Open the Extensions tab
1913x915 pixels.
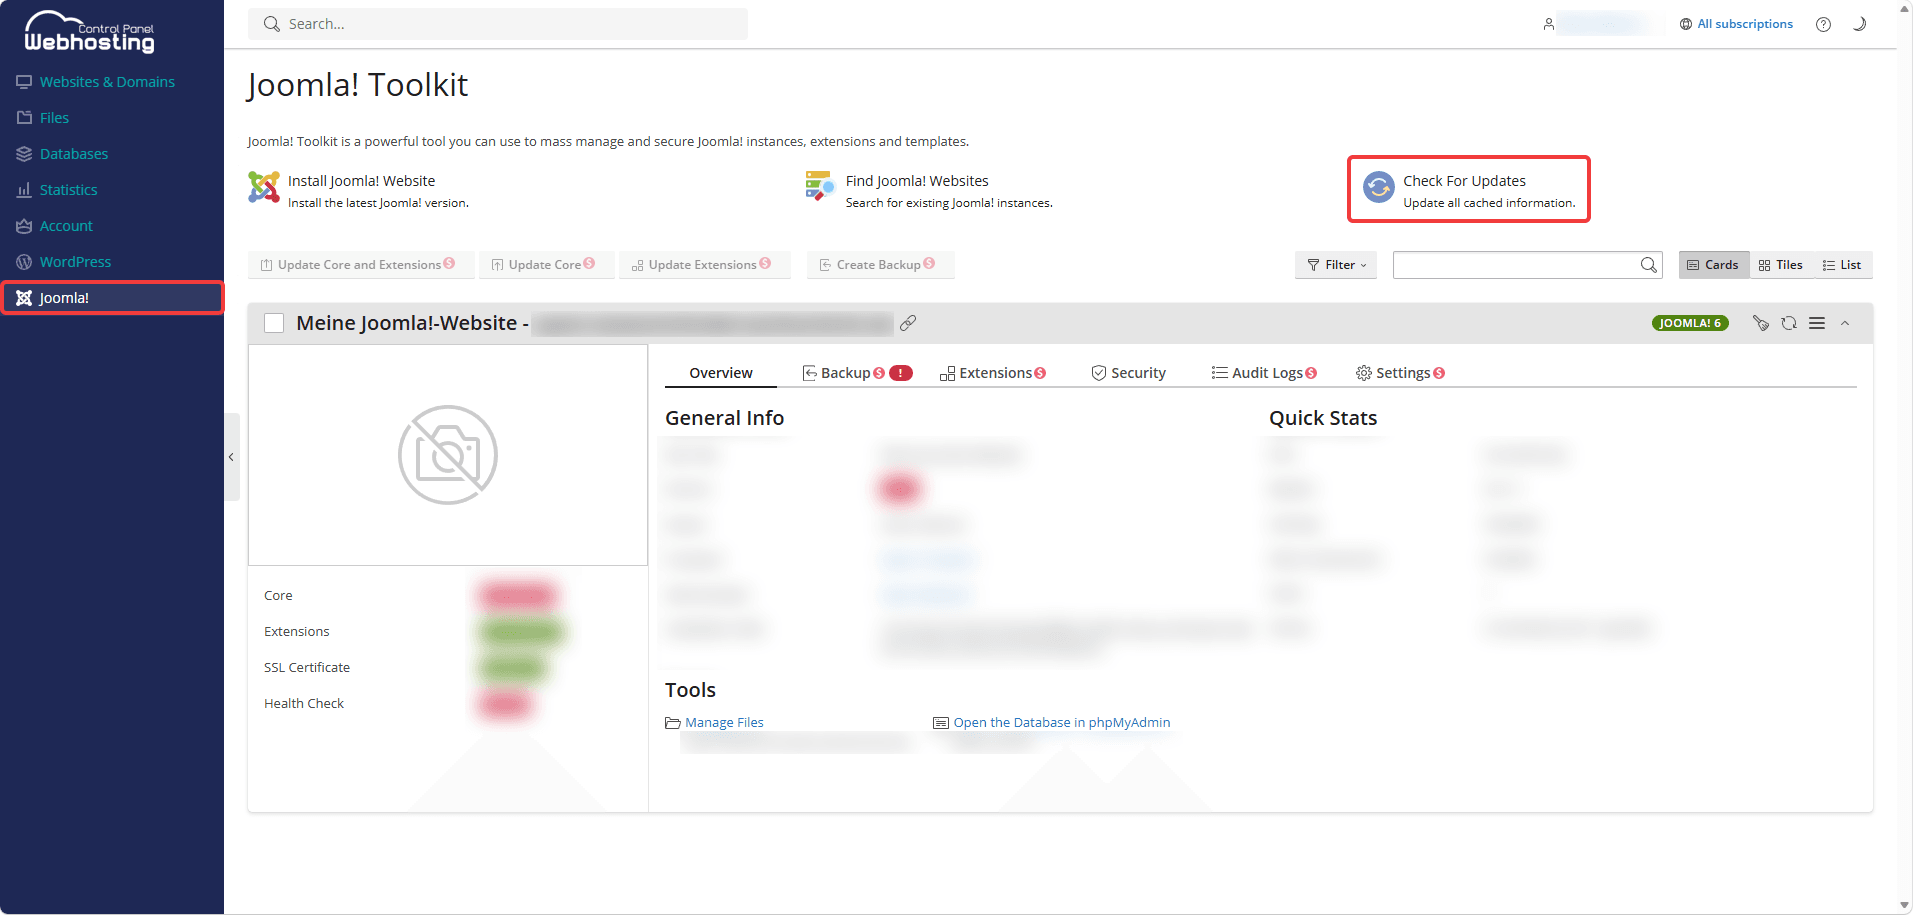[x=993, y=373]
